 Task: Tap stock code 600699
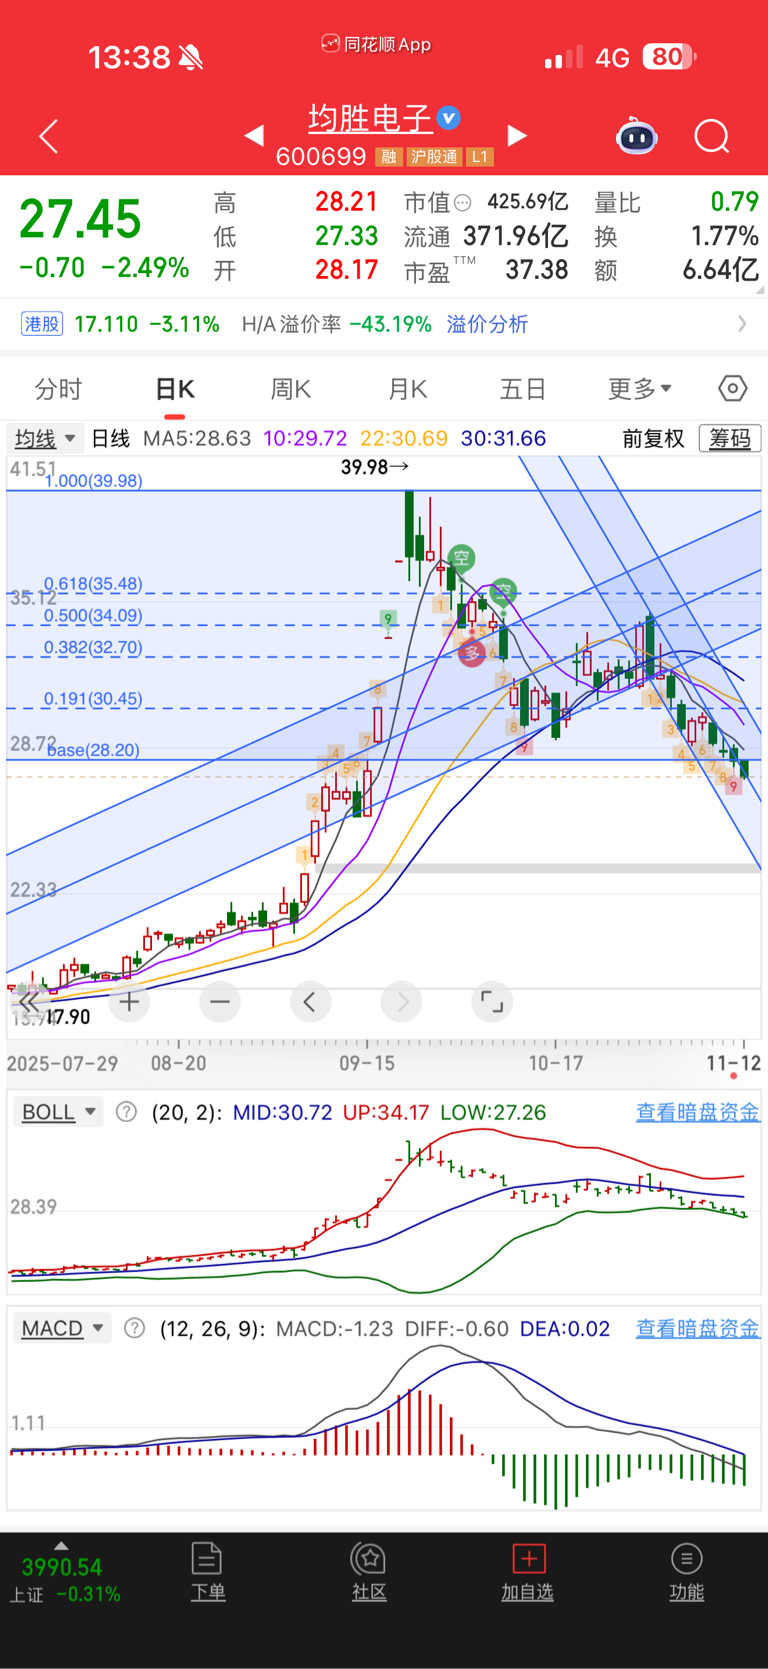click(x=321, y=157)
